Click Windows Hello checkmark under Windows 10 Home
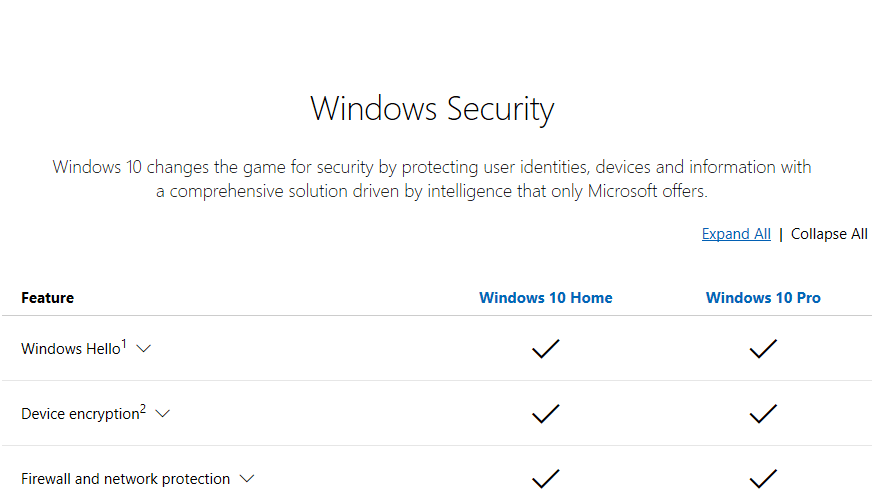Screen dimensions: 888x500 click(x=545, y=349)
